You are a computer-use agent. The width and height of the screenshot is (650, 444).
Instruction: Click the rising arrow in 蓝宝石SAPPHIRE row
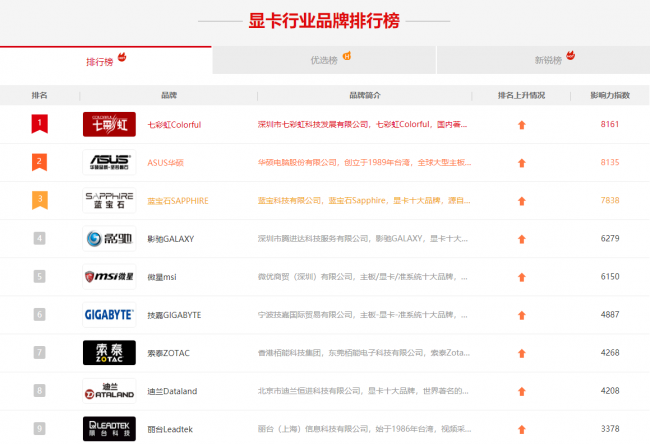pyautogui.click(x=522, y=201)
